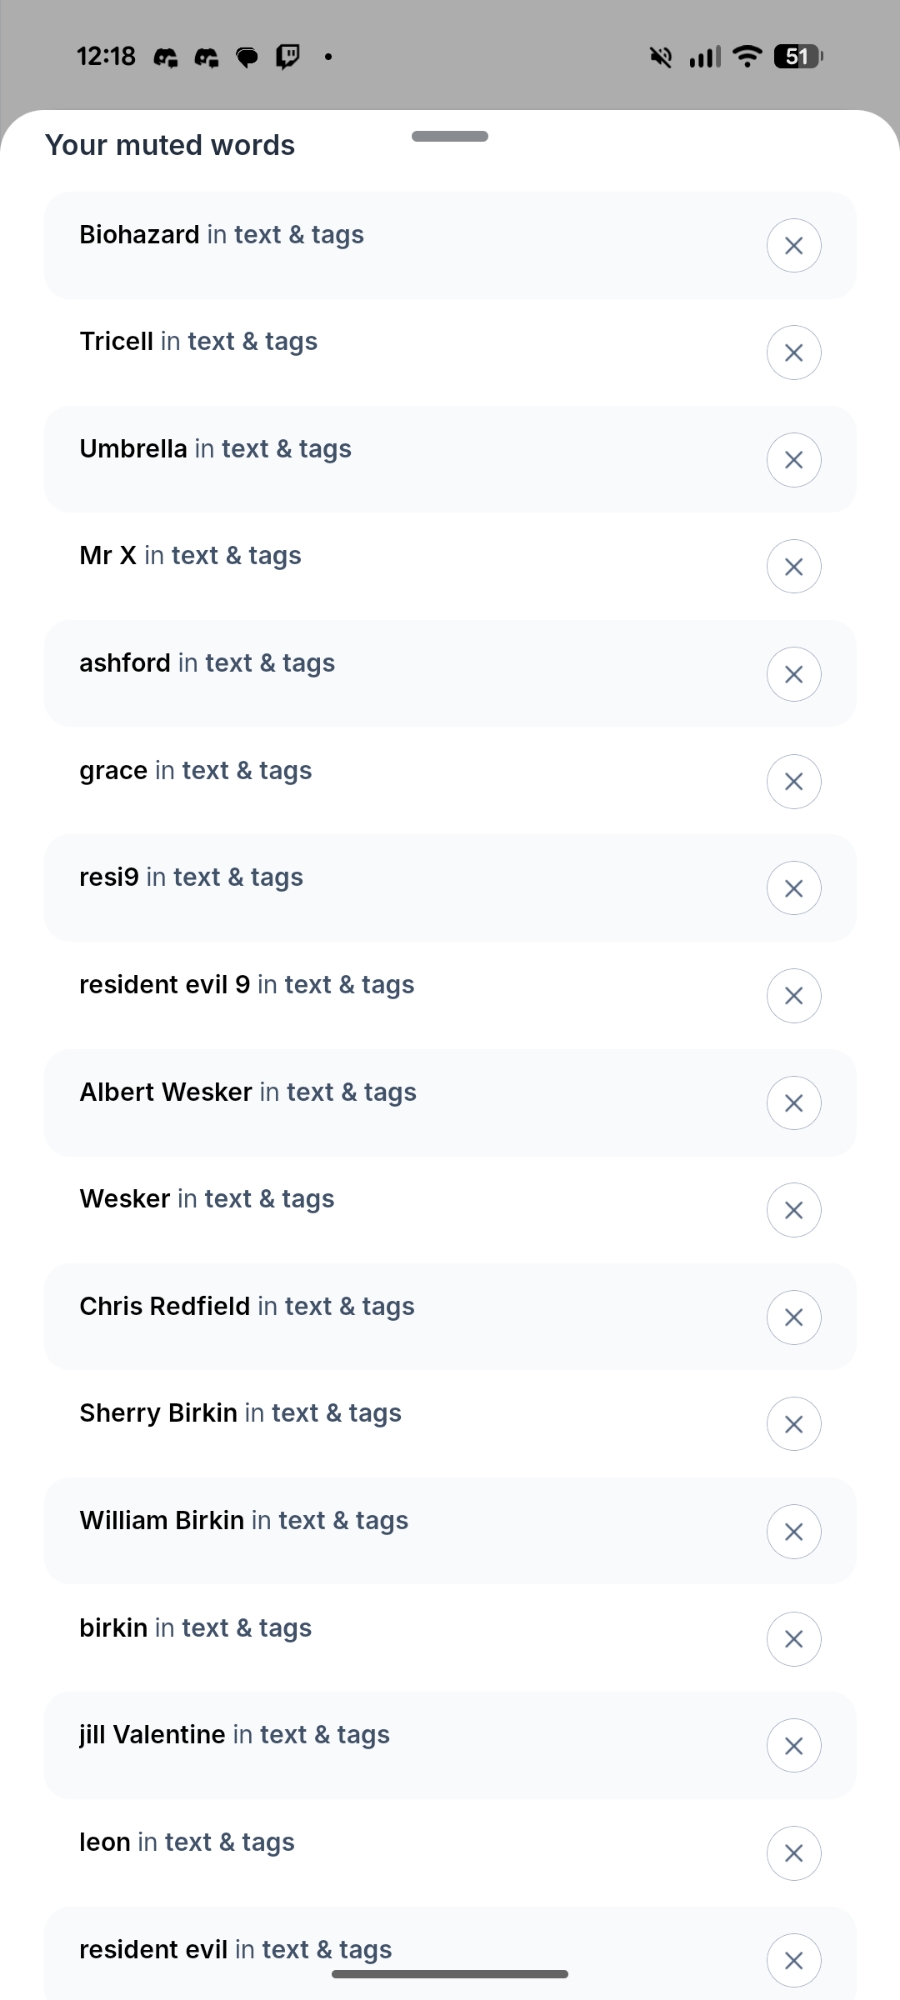Delete the lowercase birkin entry
The height and width of the screenshot is (2000, 900).
[794, 1639]
